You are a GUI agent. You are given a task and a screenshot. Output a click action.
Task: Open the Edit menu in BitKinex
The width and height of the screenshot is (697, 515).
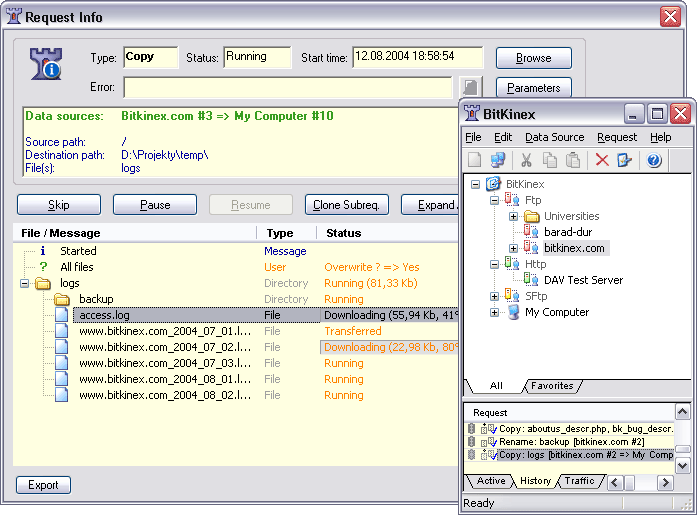[x=503, y=137]
